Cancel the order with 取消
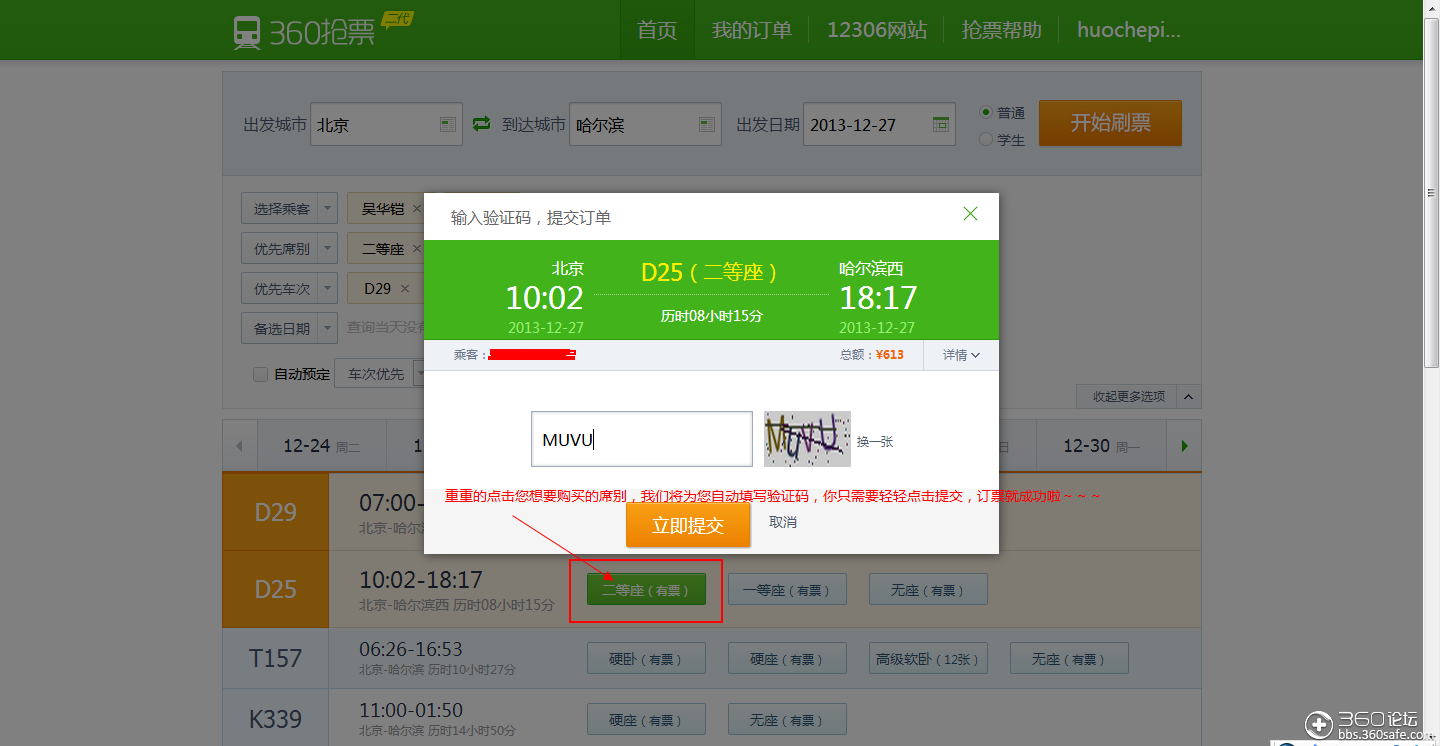 [x=783, y=522]
